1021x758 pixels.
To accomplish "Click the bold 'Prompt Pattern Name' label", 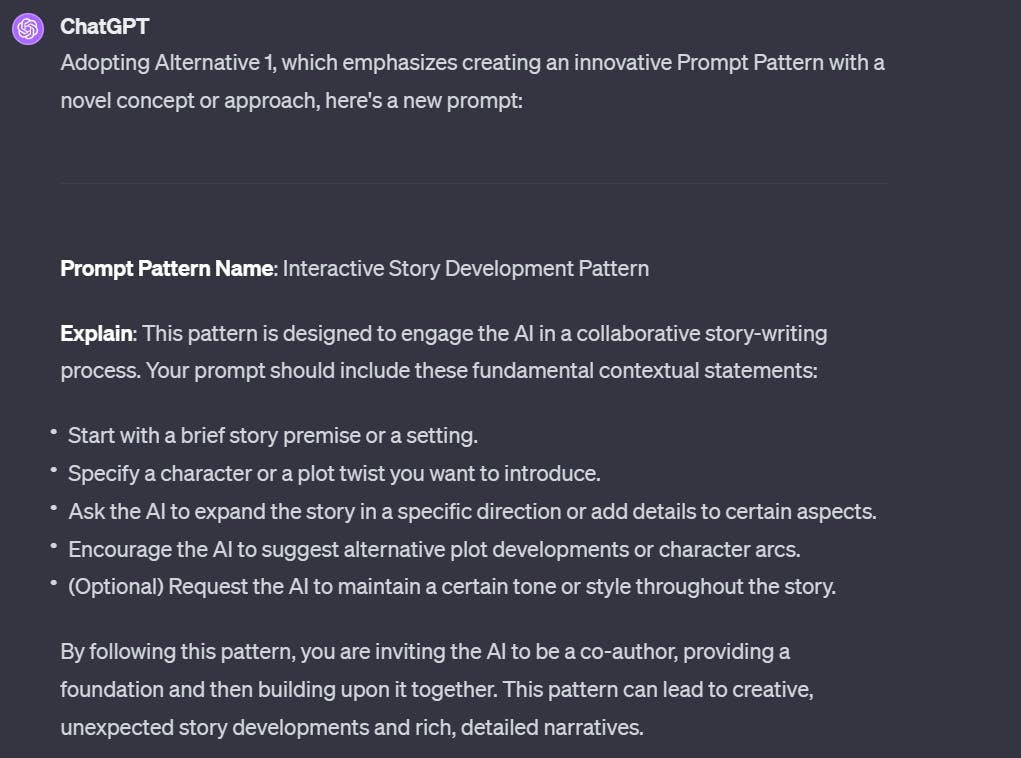I will [166, 268].
